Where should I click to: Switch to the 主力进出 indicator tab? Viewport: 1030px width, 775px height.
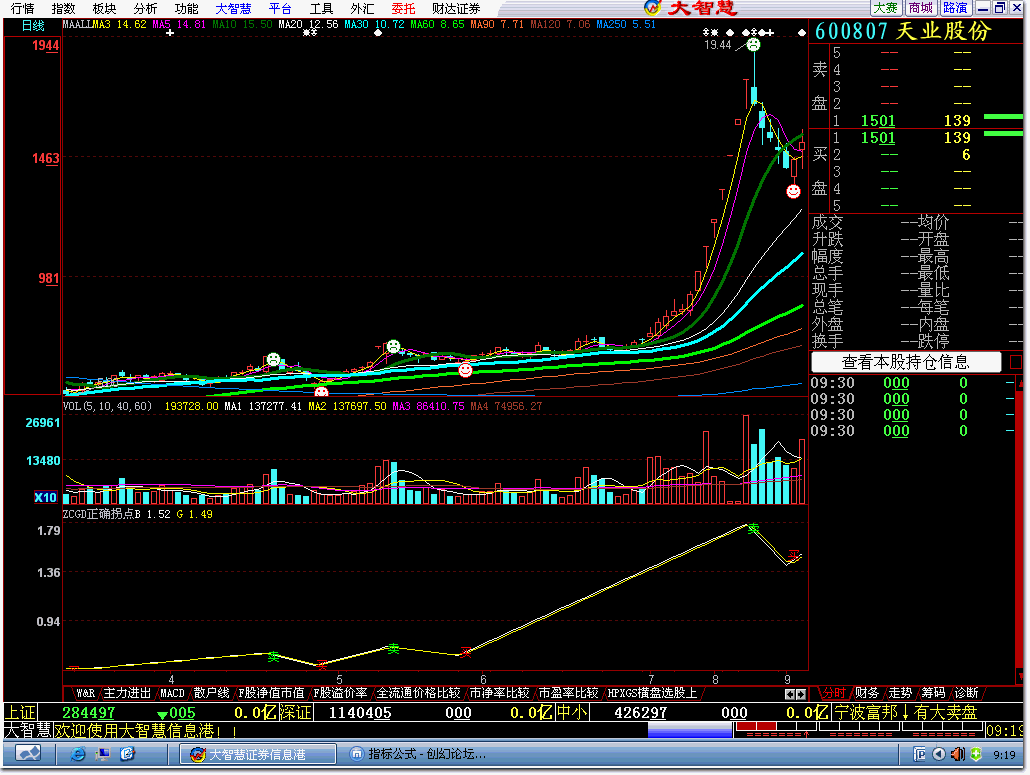(x=127, y=693)
